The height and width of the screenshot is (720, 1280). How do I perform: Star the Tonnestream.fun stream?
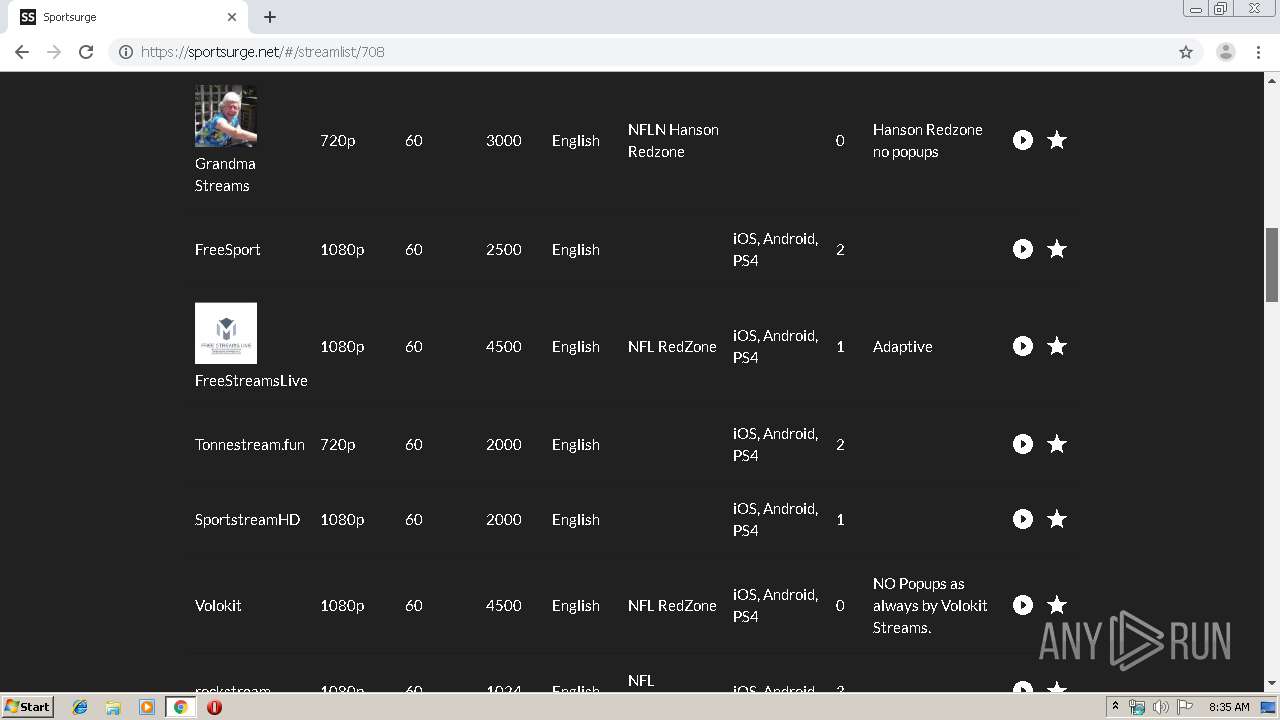pyautogui.click(x=1057, y=444)
